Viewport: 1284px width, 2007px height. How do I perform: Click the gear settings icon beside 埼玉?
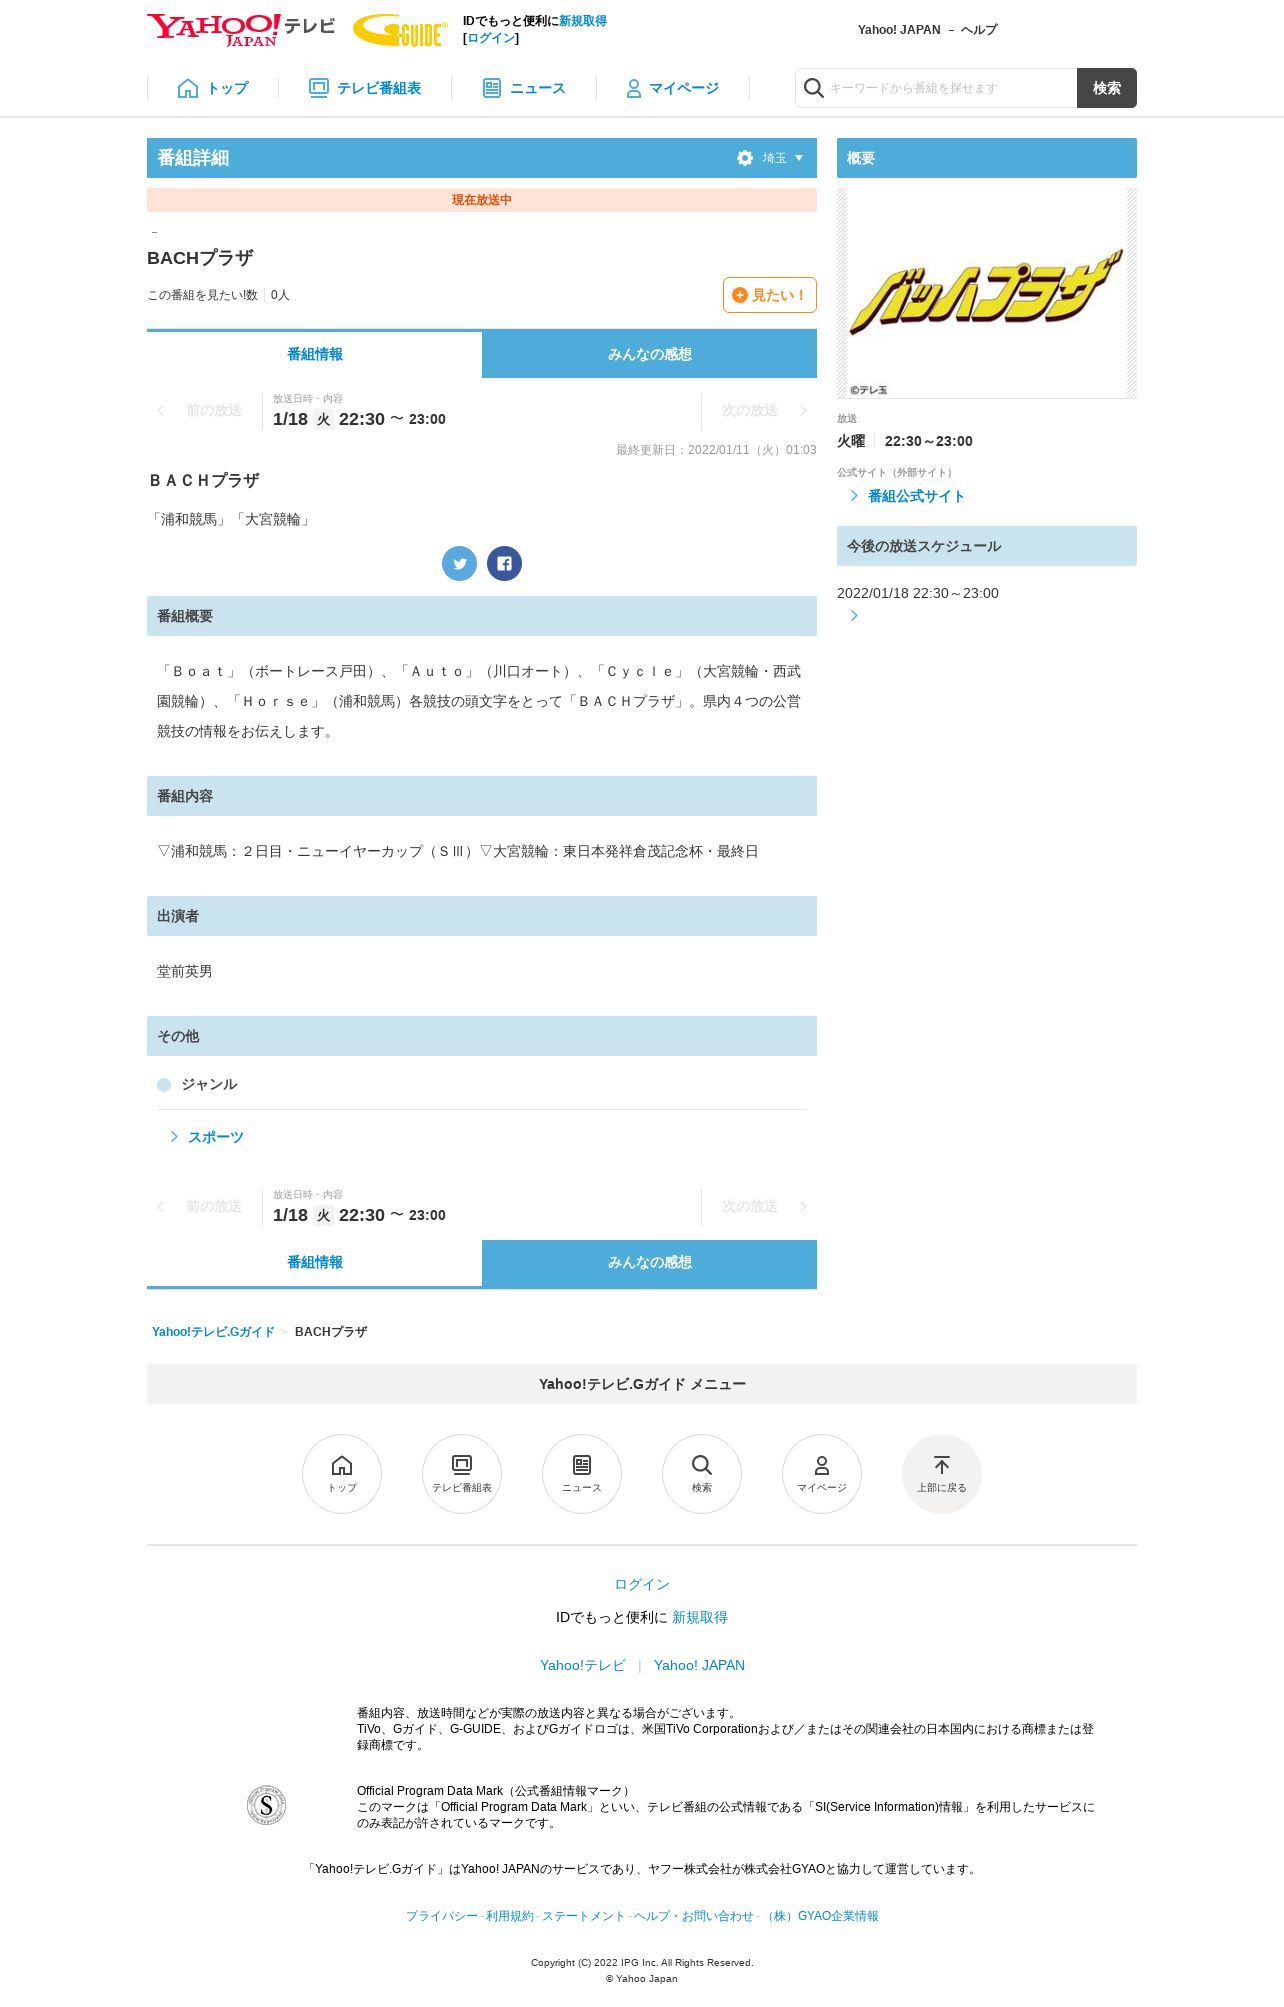tap(745, 158)
